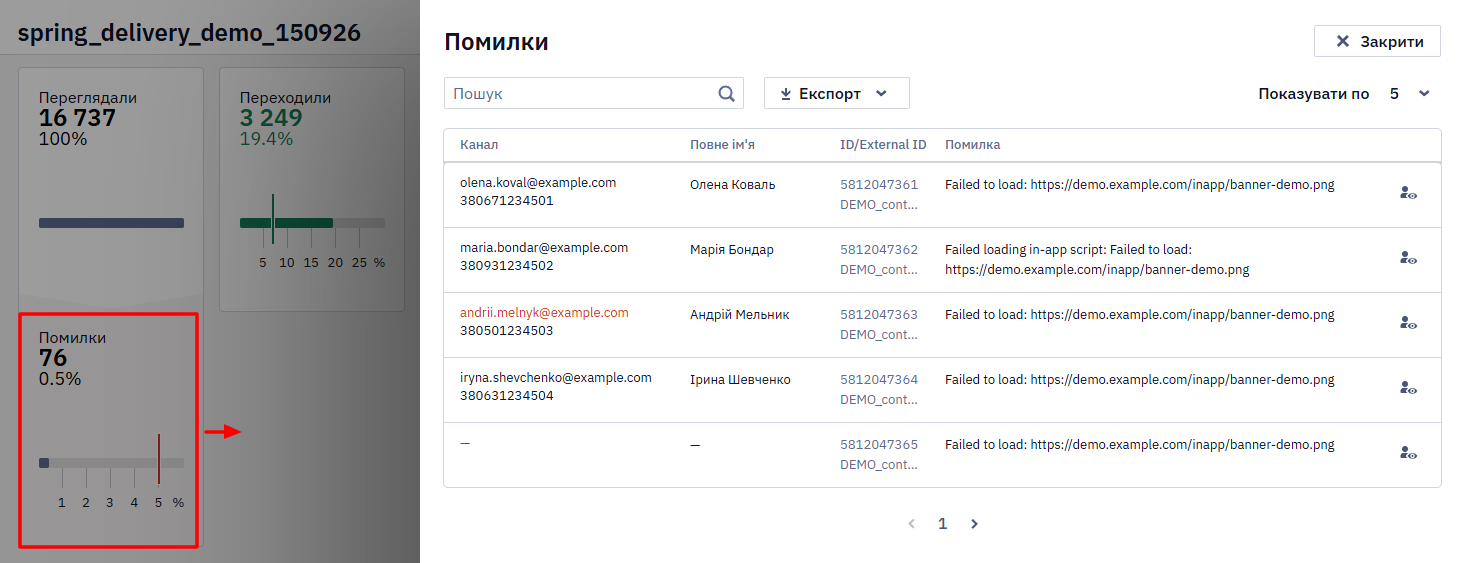Click maria.bondar@example.com email text
This screenshot has height=563, width=1461.
click(544, 248)
